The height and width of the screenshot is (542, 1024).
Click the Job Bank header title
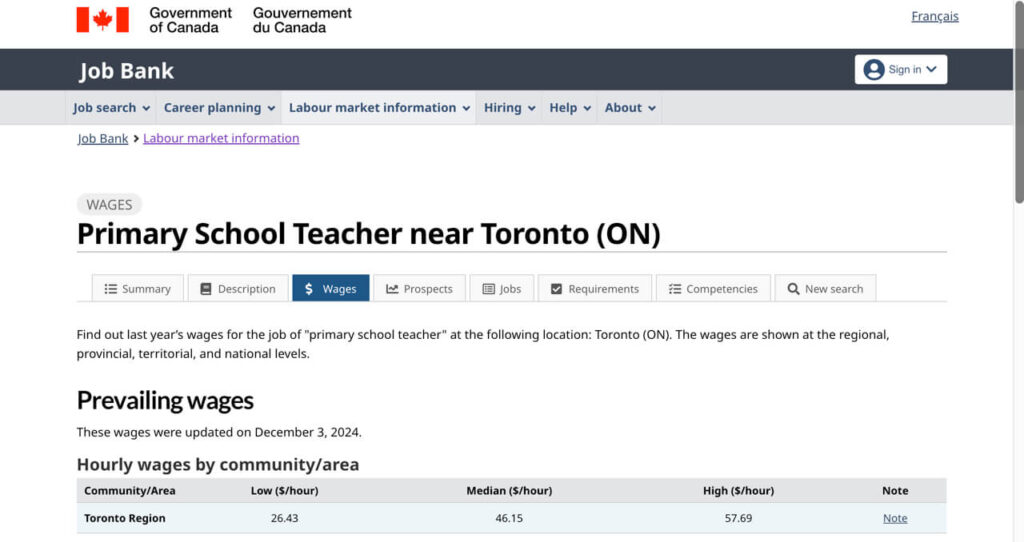click(x=127, y=71)
